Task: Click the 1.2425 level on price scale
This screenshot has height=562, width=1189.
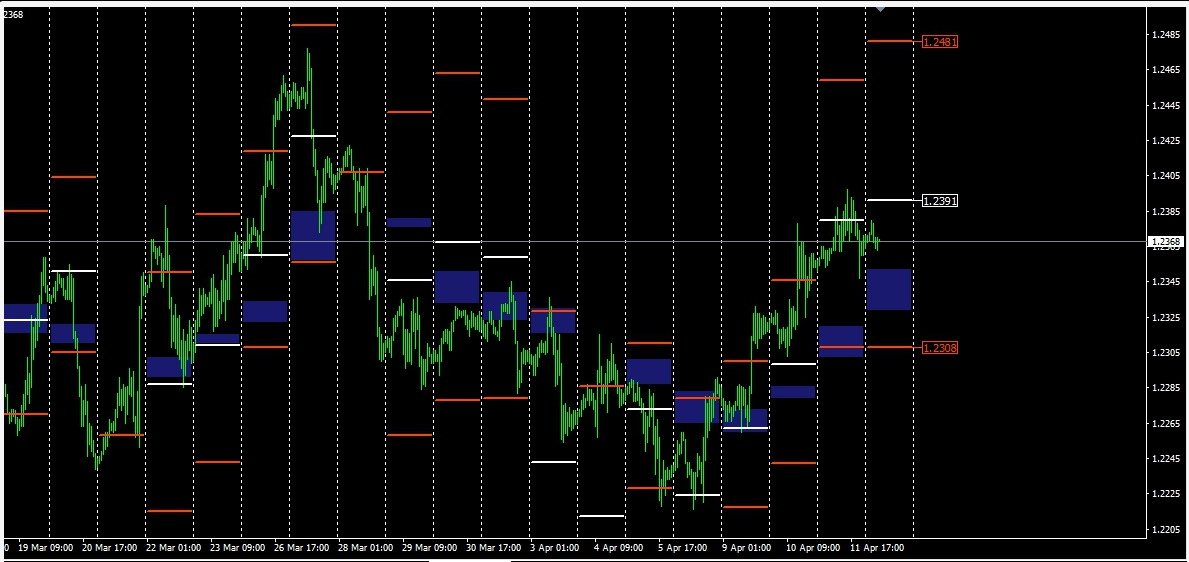Action: (x=1165, y=141)
